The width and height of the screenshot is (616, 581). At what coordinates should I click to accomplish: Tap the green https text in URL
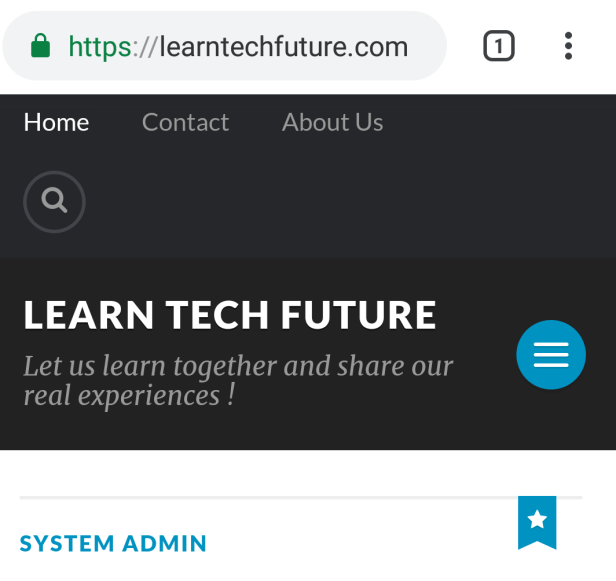click(x=100, y=46)
